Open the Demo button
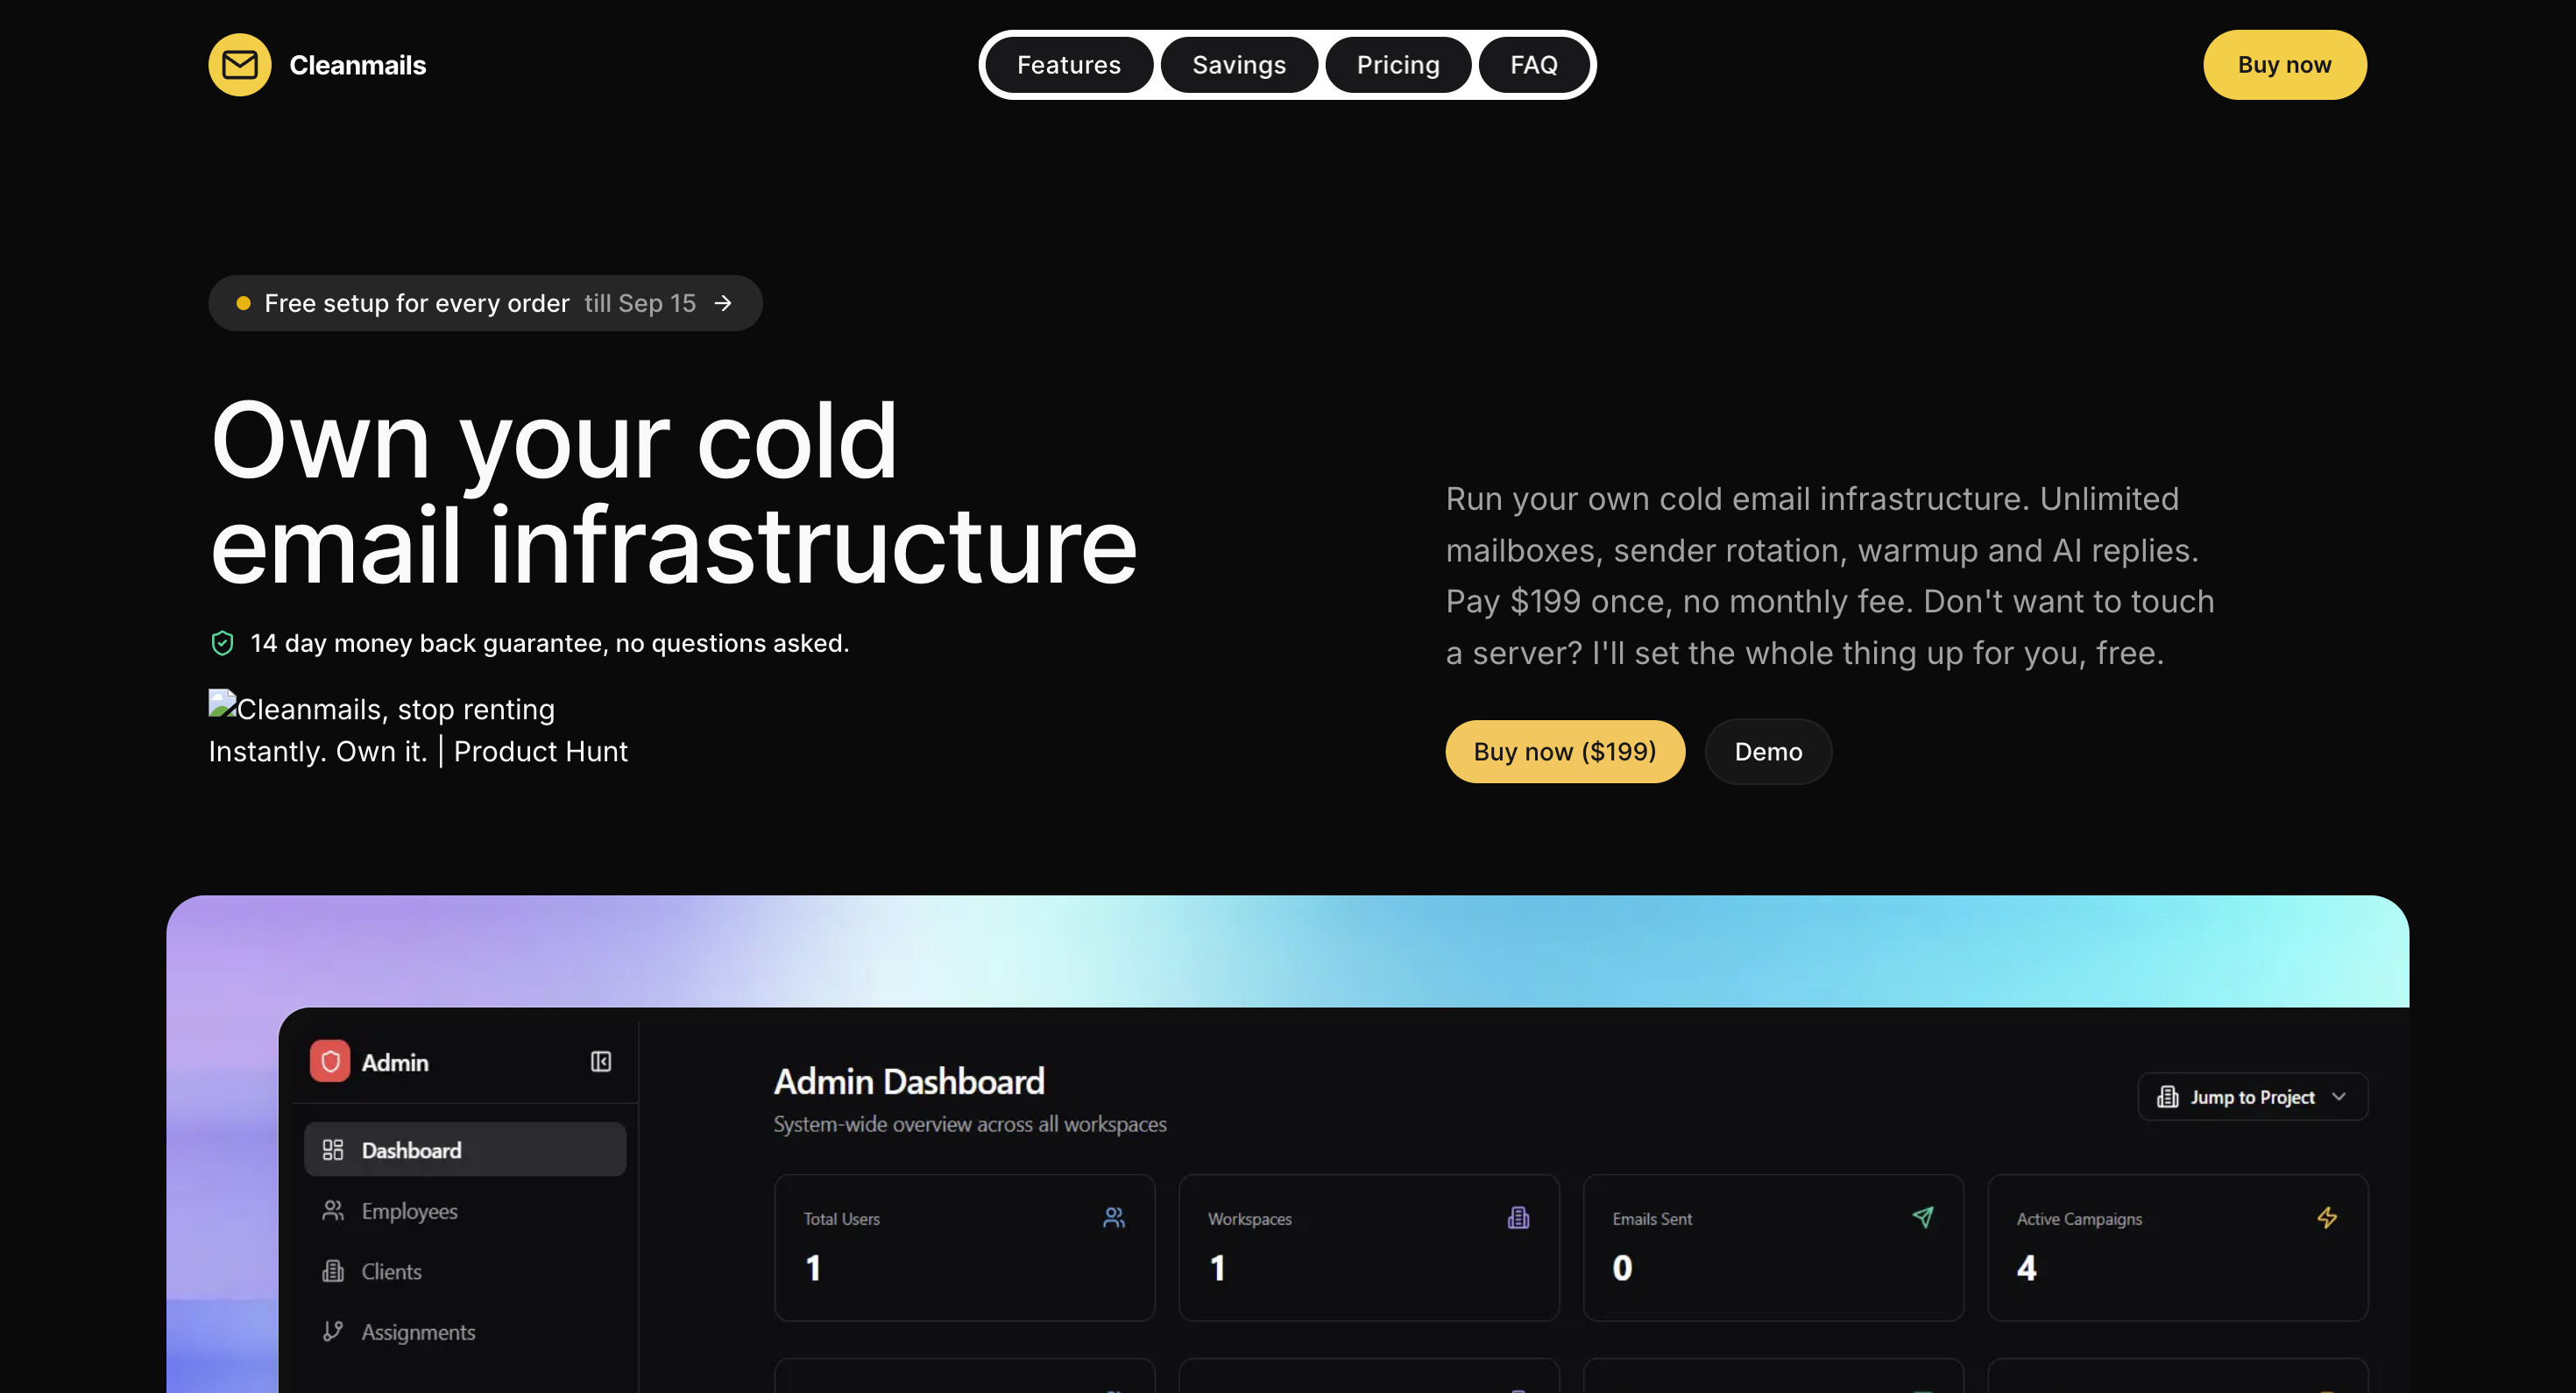This screenshot has height=1393, width=2576. [x=1768, y=752]
